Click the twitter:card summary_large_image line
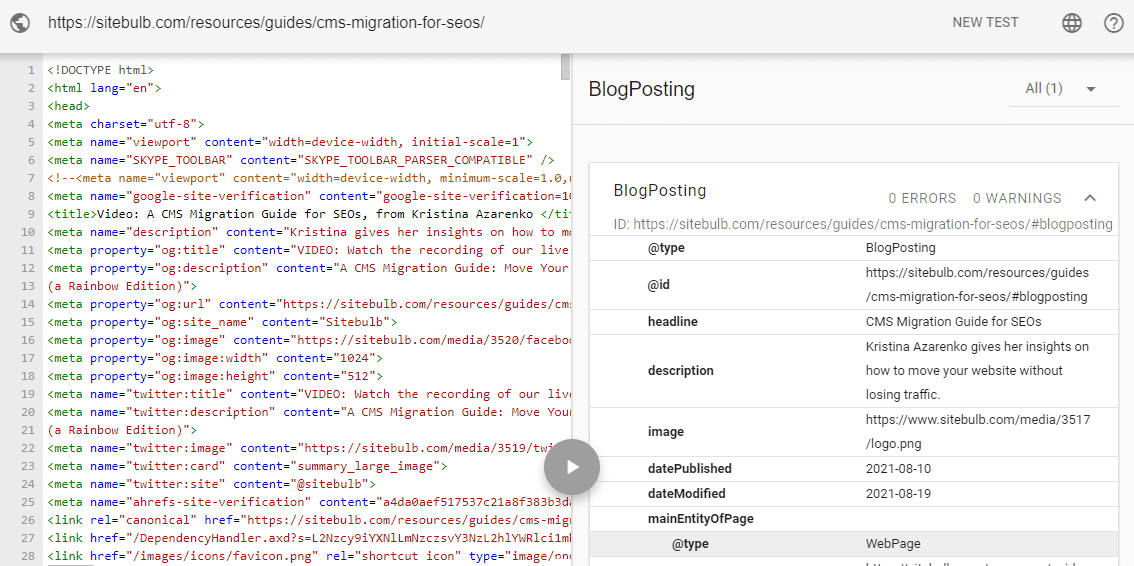1134x566 pixels. [247, 466]
